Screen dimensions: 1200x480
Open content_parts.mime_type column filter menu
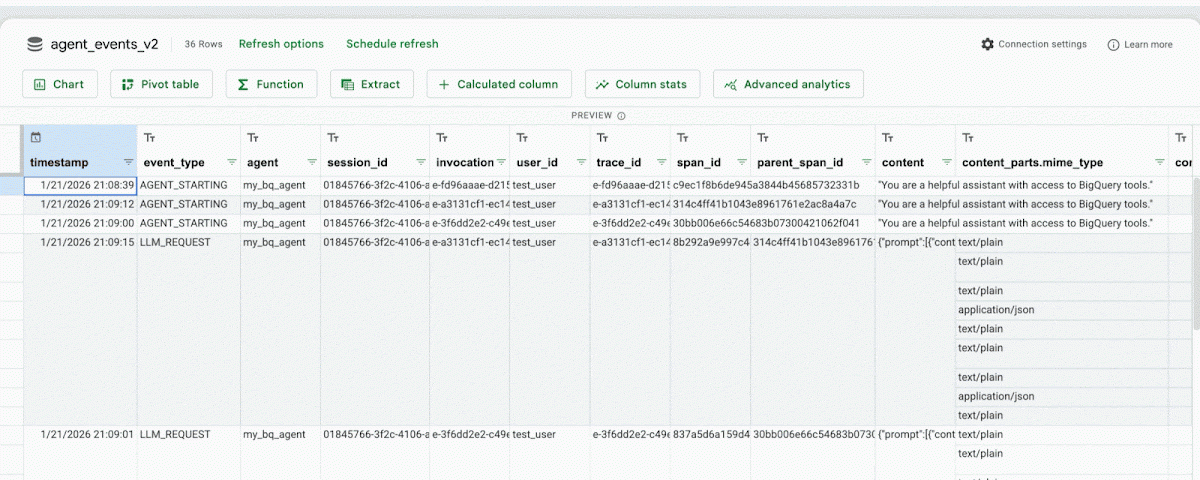1160,162
